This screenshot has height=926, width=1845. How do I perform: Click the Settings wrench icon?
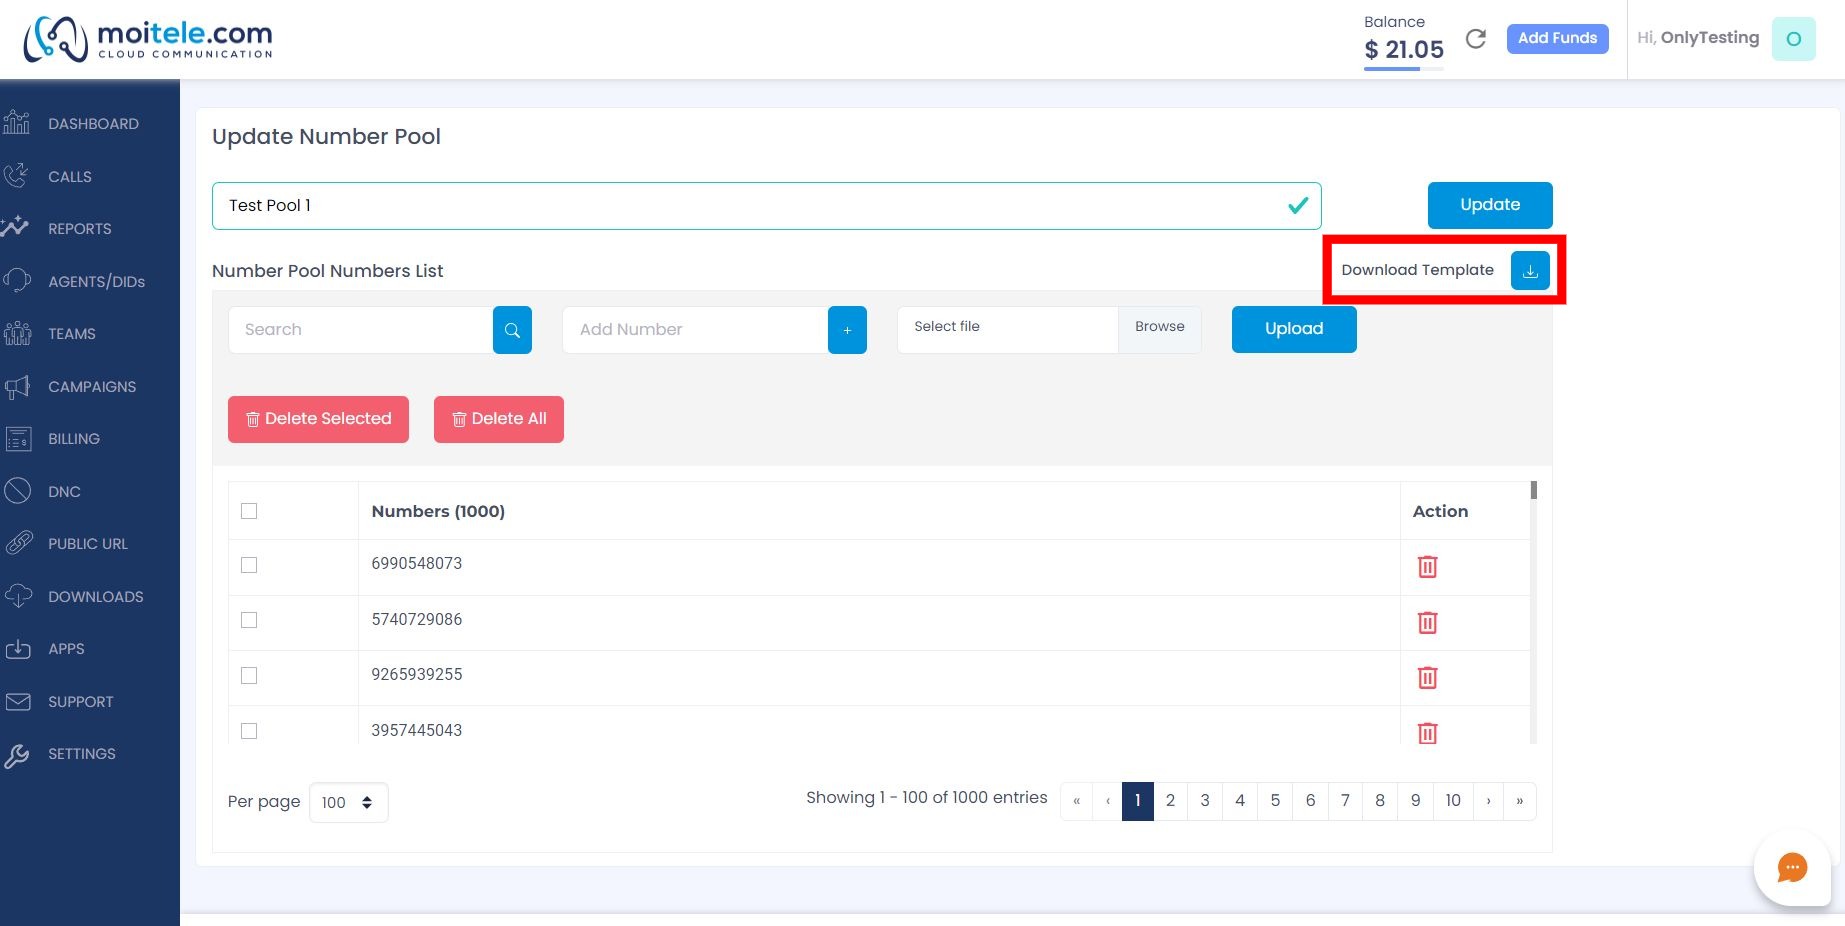17,755
